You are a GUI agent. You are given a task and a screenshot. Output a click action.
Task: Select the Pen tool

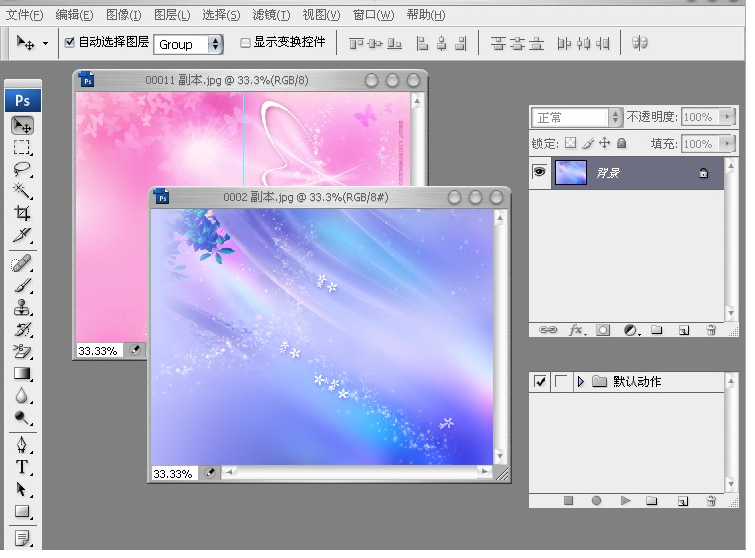(22, 444)
